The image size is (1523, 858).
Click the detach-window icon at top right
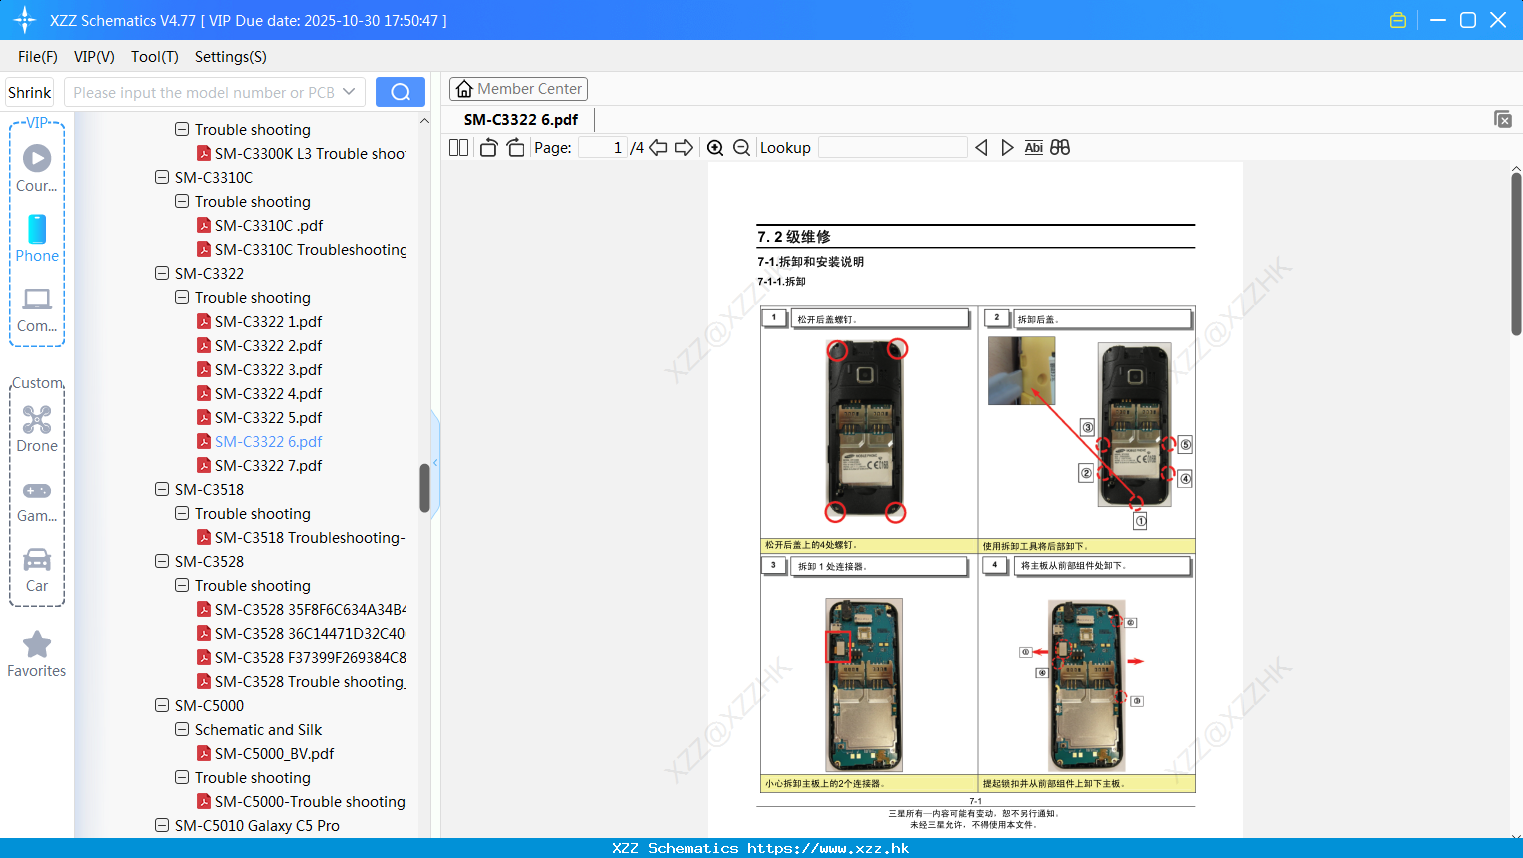(x=1503, y=119)
